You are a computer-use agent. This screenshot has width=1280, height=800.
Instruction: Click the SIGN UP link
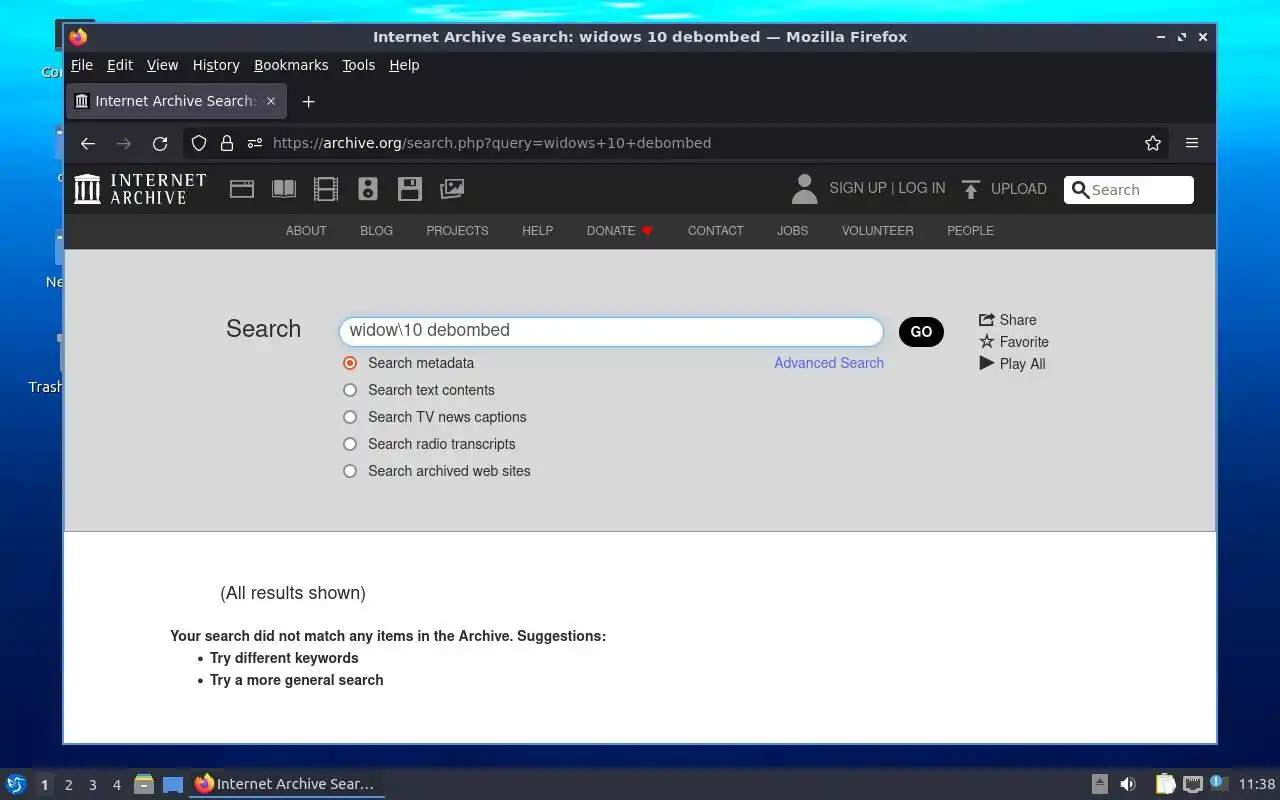pyautogui.click(x=858, y=188)
